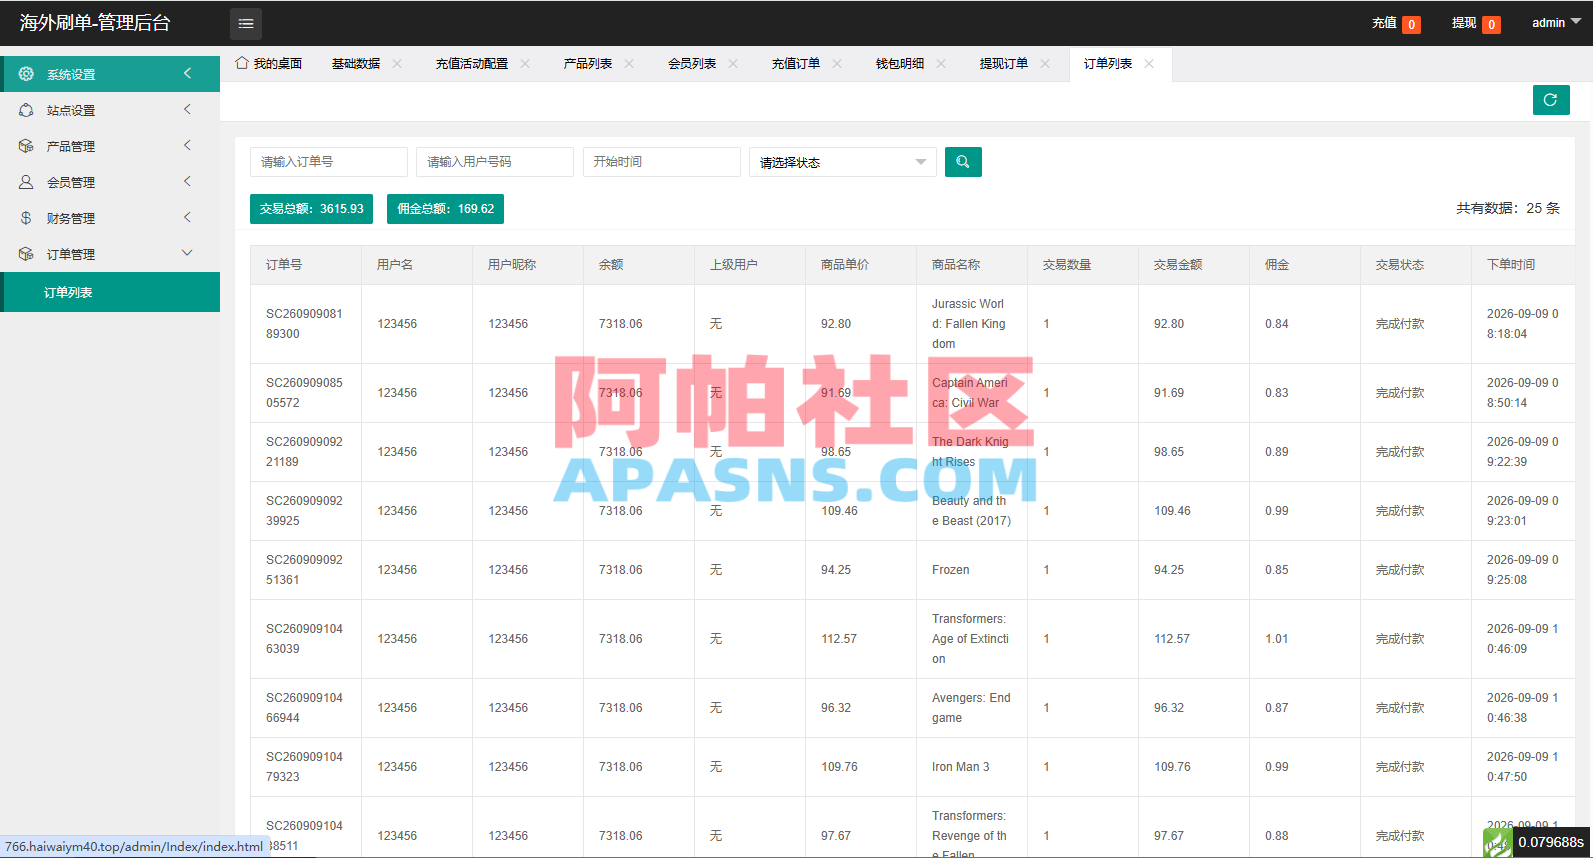This screenshot has width=1593, height=858.
Task: Open the 请选择状态 status dropdown
Action: click(843, 162)
